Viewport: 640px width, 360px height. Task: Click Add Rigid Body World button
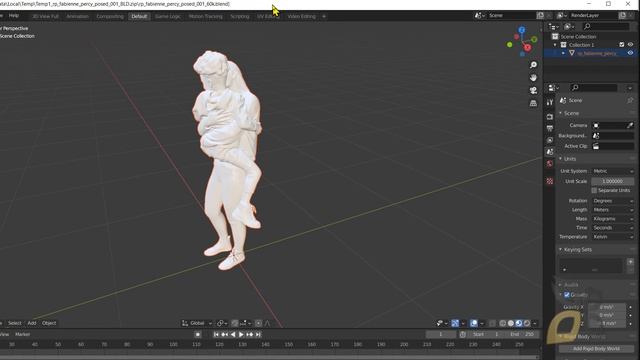(x=596, y=349)
